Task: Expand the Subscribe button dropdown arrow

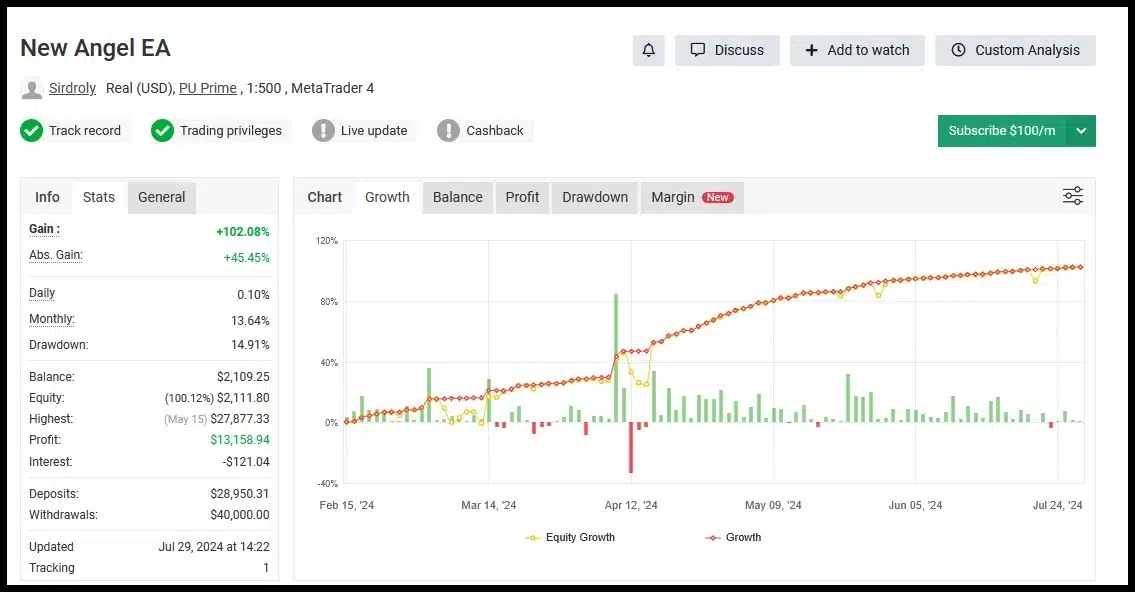Action: 1081,131
